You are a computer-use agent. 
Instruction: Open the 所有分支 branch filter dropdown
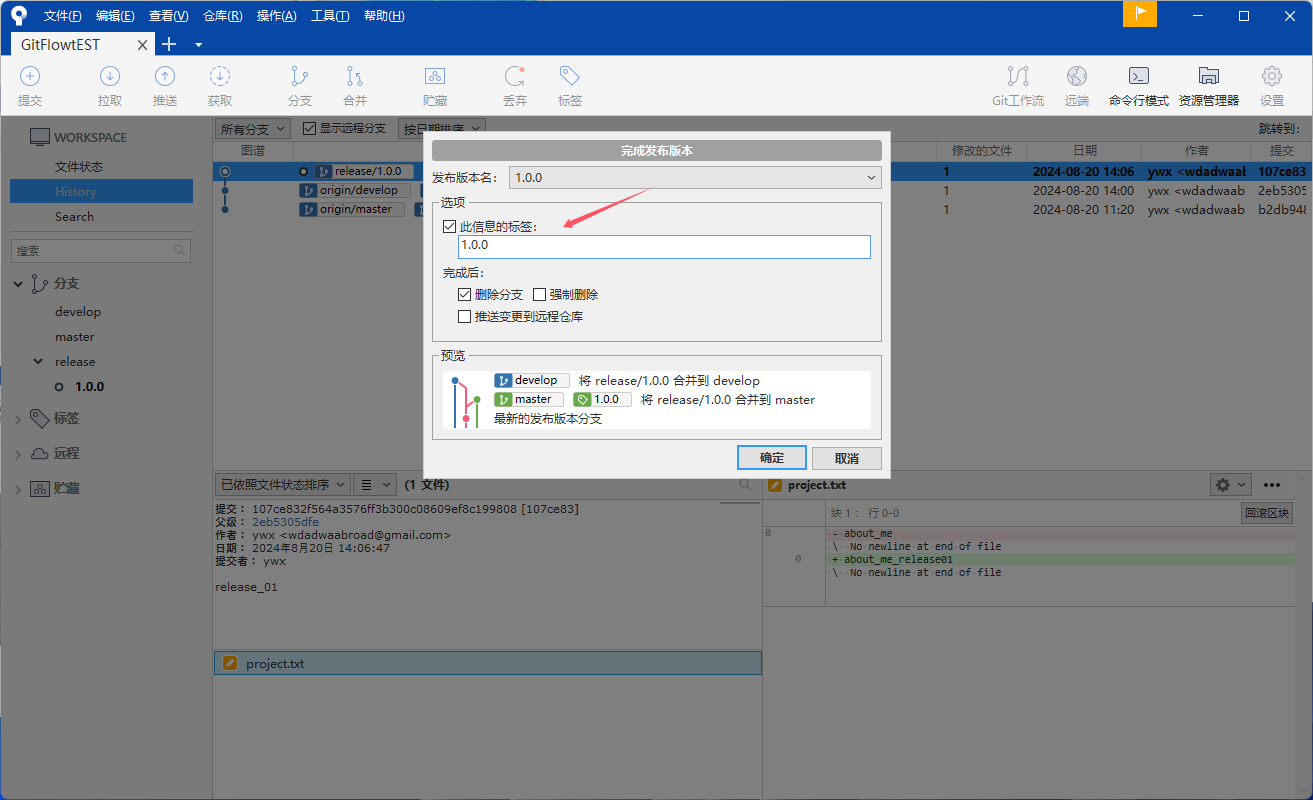253,129
